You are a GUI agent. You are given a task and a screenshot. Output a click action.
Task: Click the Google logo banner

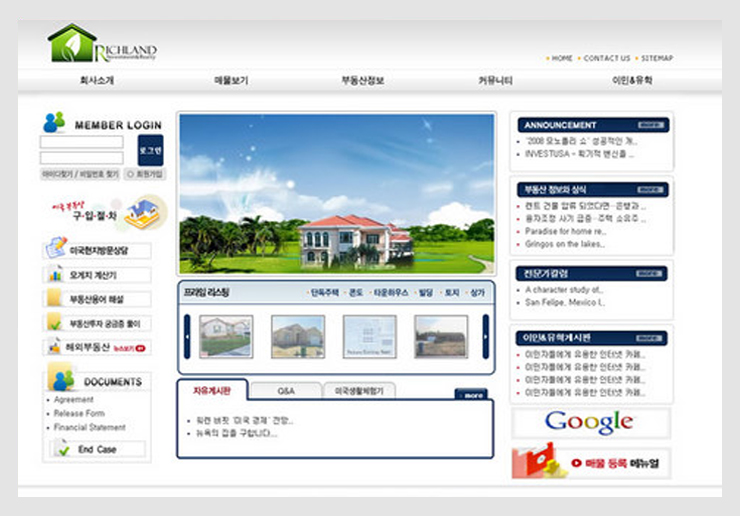(x=589, y=422)
